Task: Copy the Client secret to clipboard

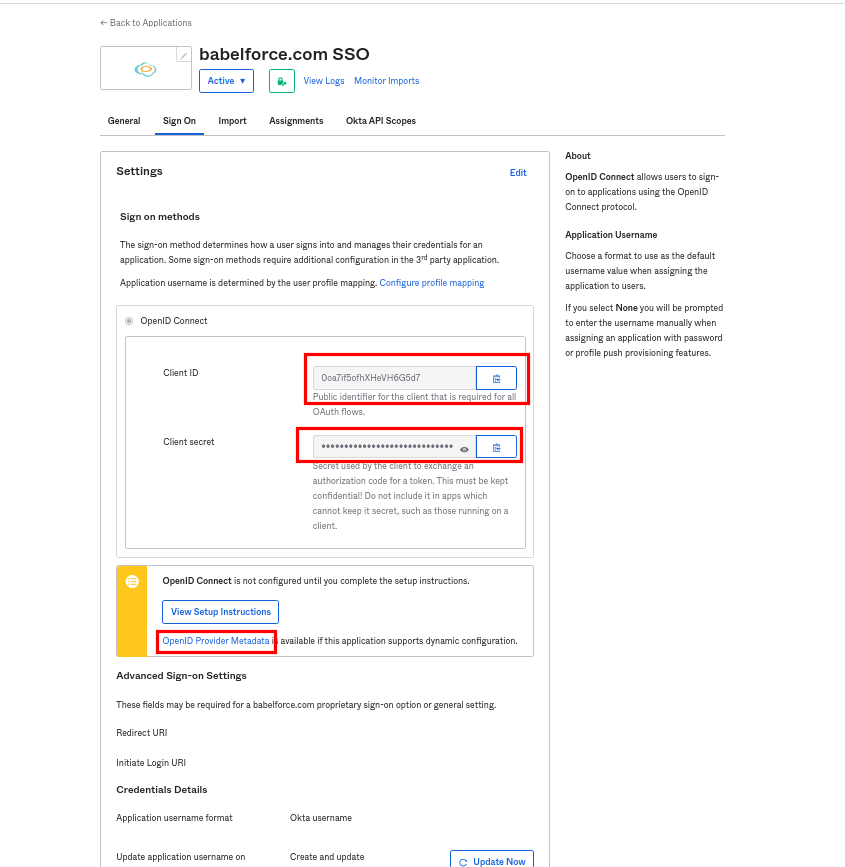Action: tap(496, 447)
